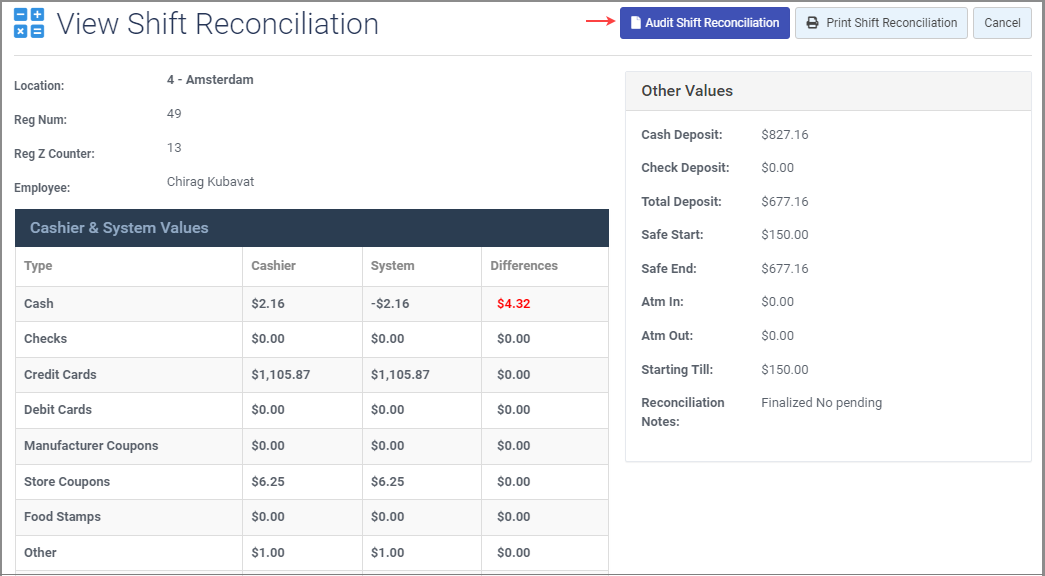
Task: Click the location value 4 - Amsterdam
Action: (210, 80)
